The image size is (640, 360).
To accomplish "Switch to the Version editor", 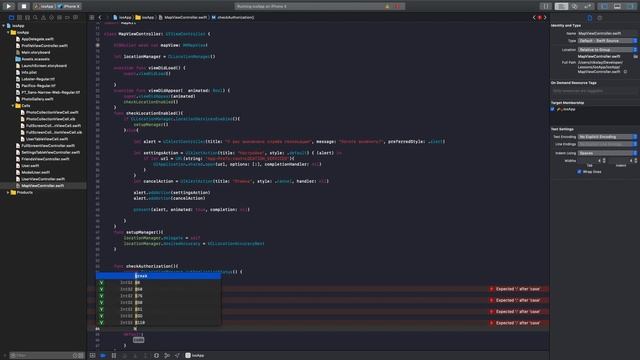I will coord(587,6).
